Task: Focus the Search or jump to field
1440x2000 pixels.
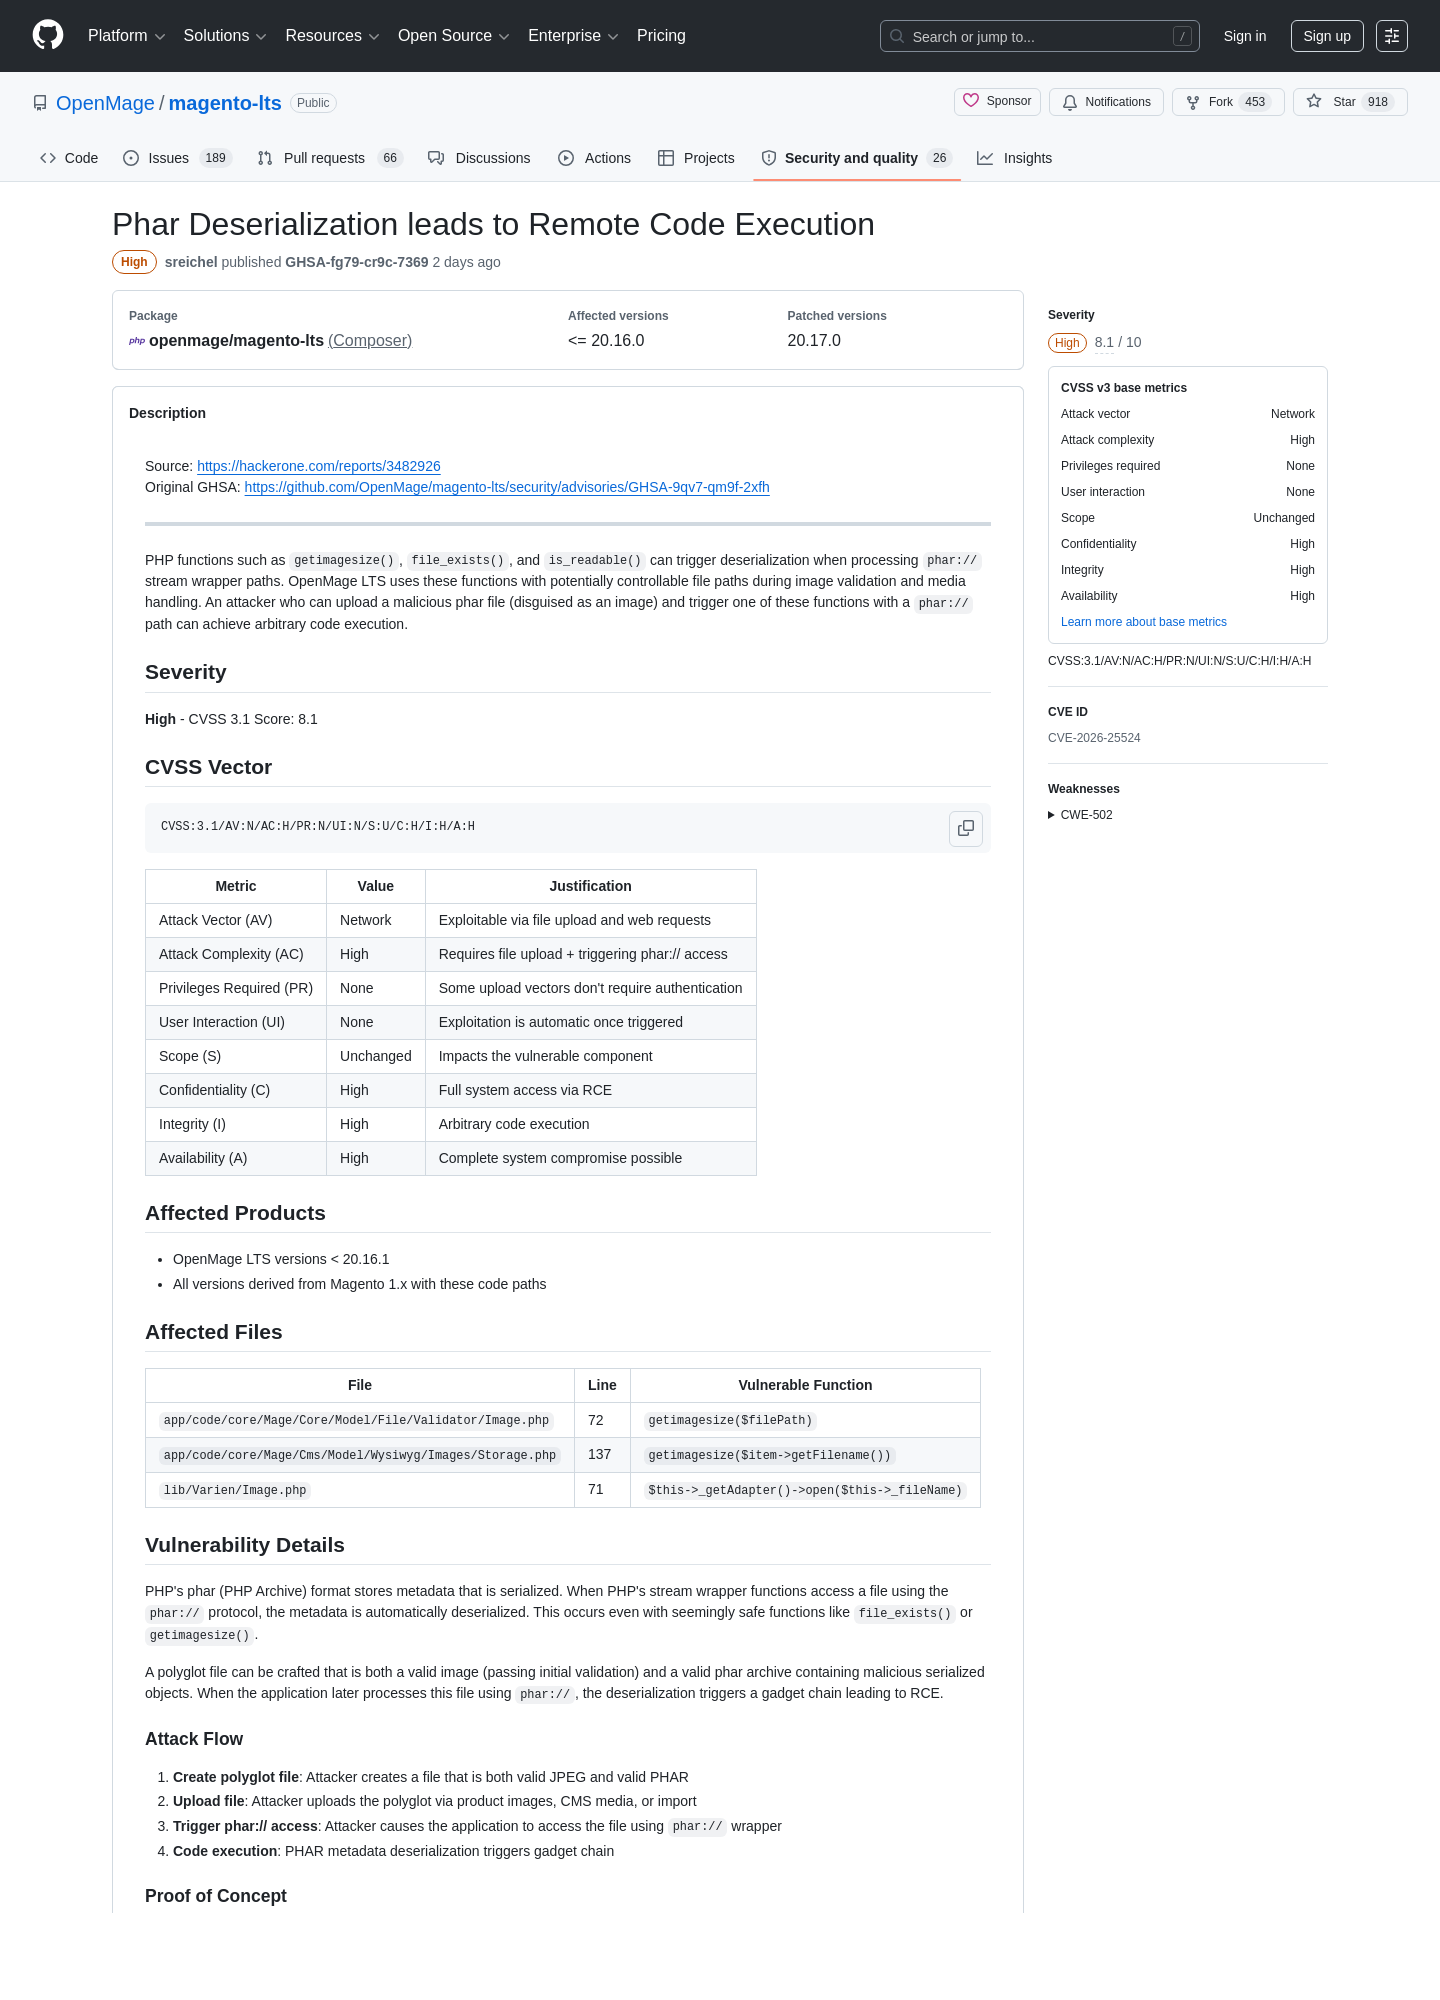Action: pyautogui.click(x=1040, y=36)
